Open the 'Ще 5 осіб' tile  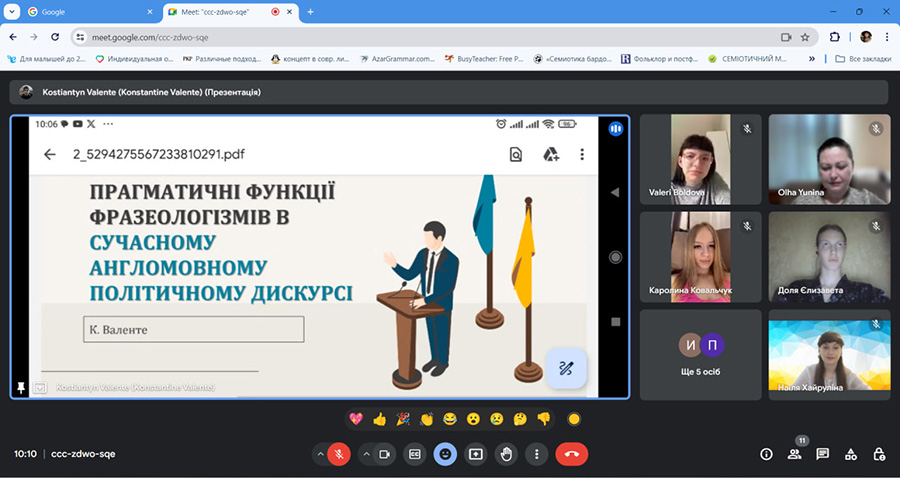coord(700,355)
